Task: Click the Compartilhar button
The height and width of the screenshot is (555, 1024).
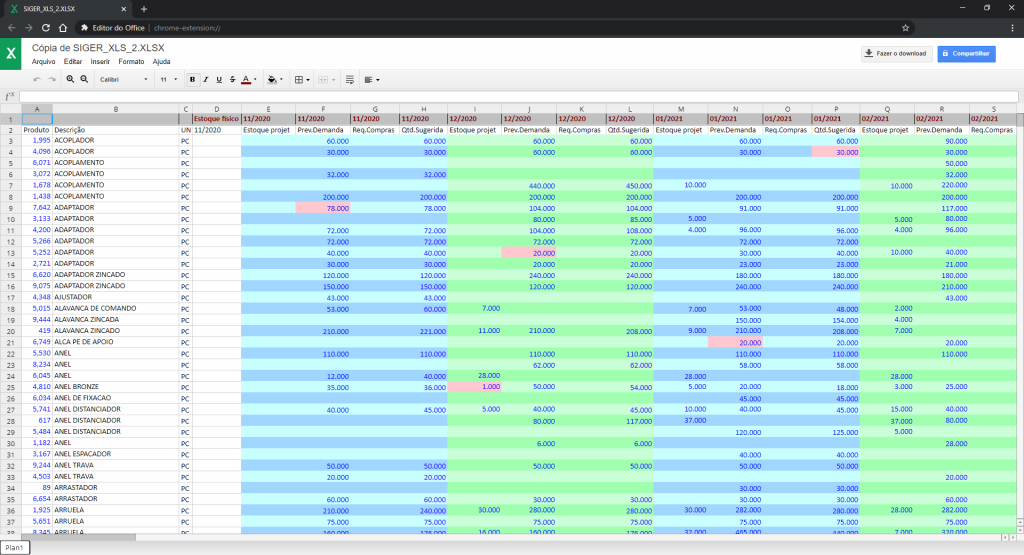Action: 966,53
